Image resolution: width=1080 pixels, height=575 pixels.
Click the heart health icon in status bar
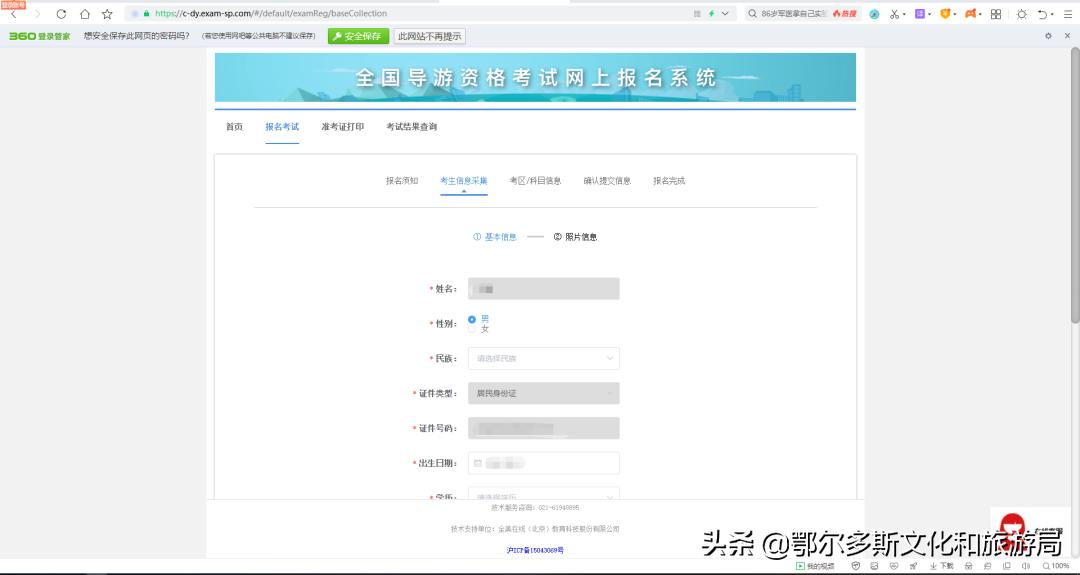tap(894, 566)
